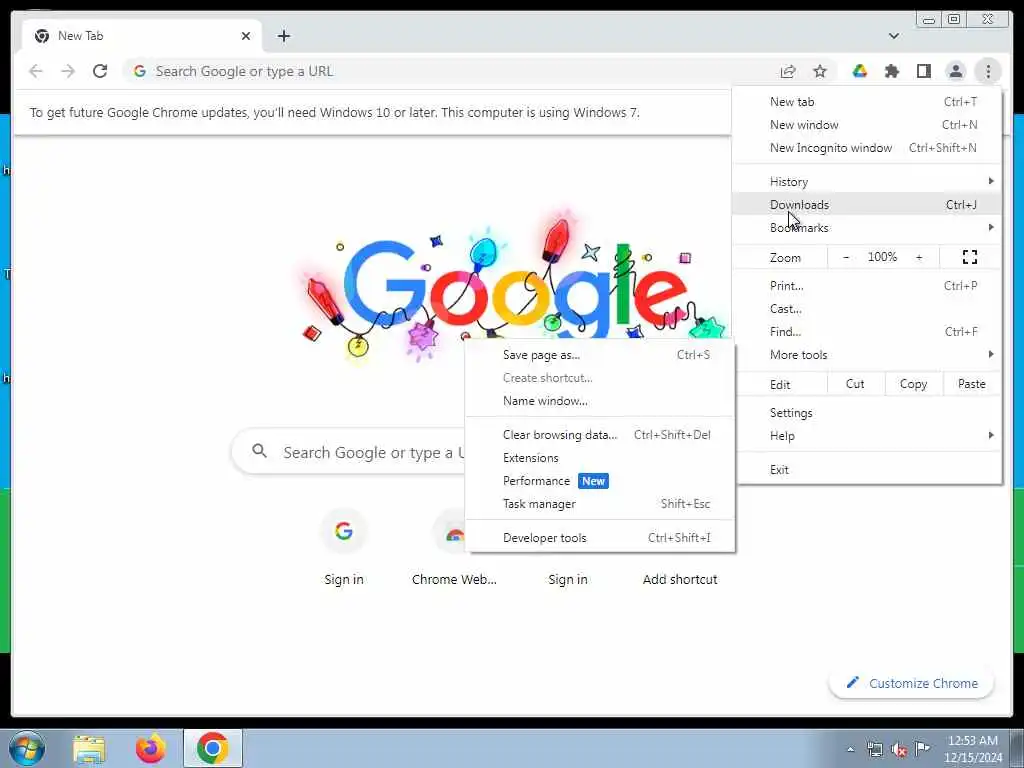
Task: Click the Google holiday doodle logo
Action: [513, 287]
